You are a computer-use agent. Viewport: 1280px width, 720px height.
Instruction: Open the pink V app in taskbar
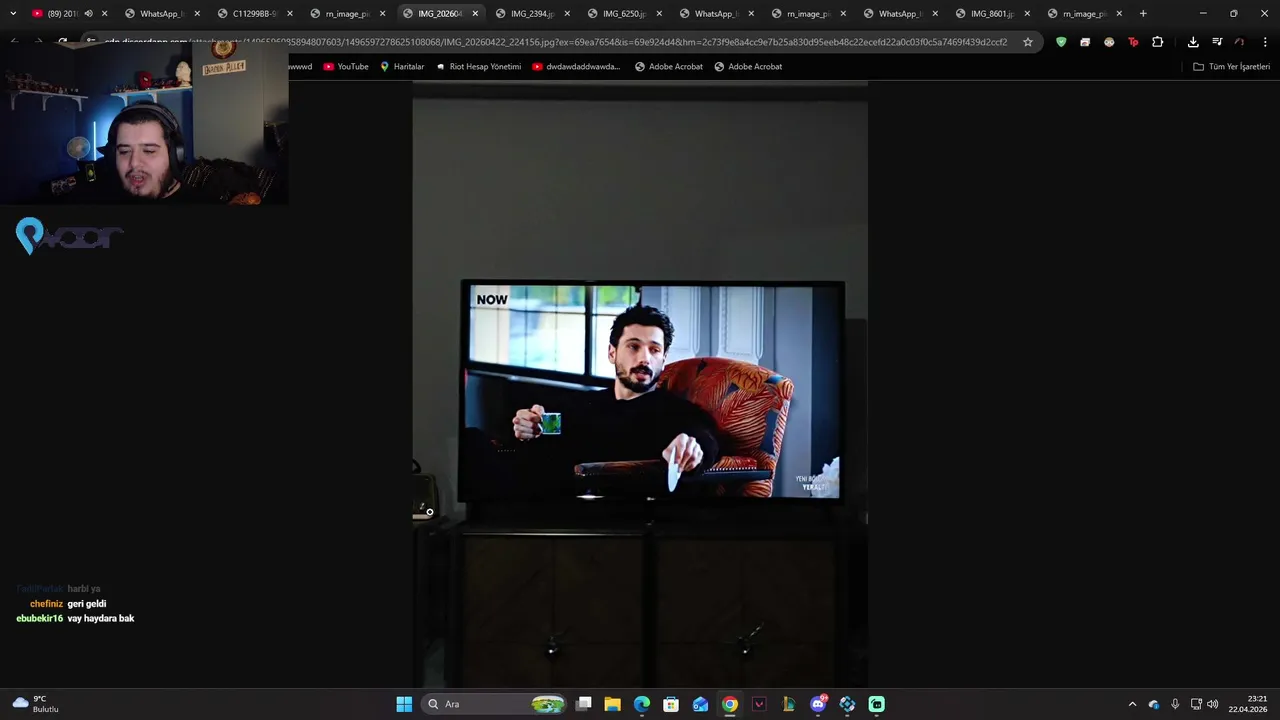tap(759, 704)
